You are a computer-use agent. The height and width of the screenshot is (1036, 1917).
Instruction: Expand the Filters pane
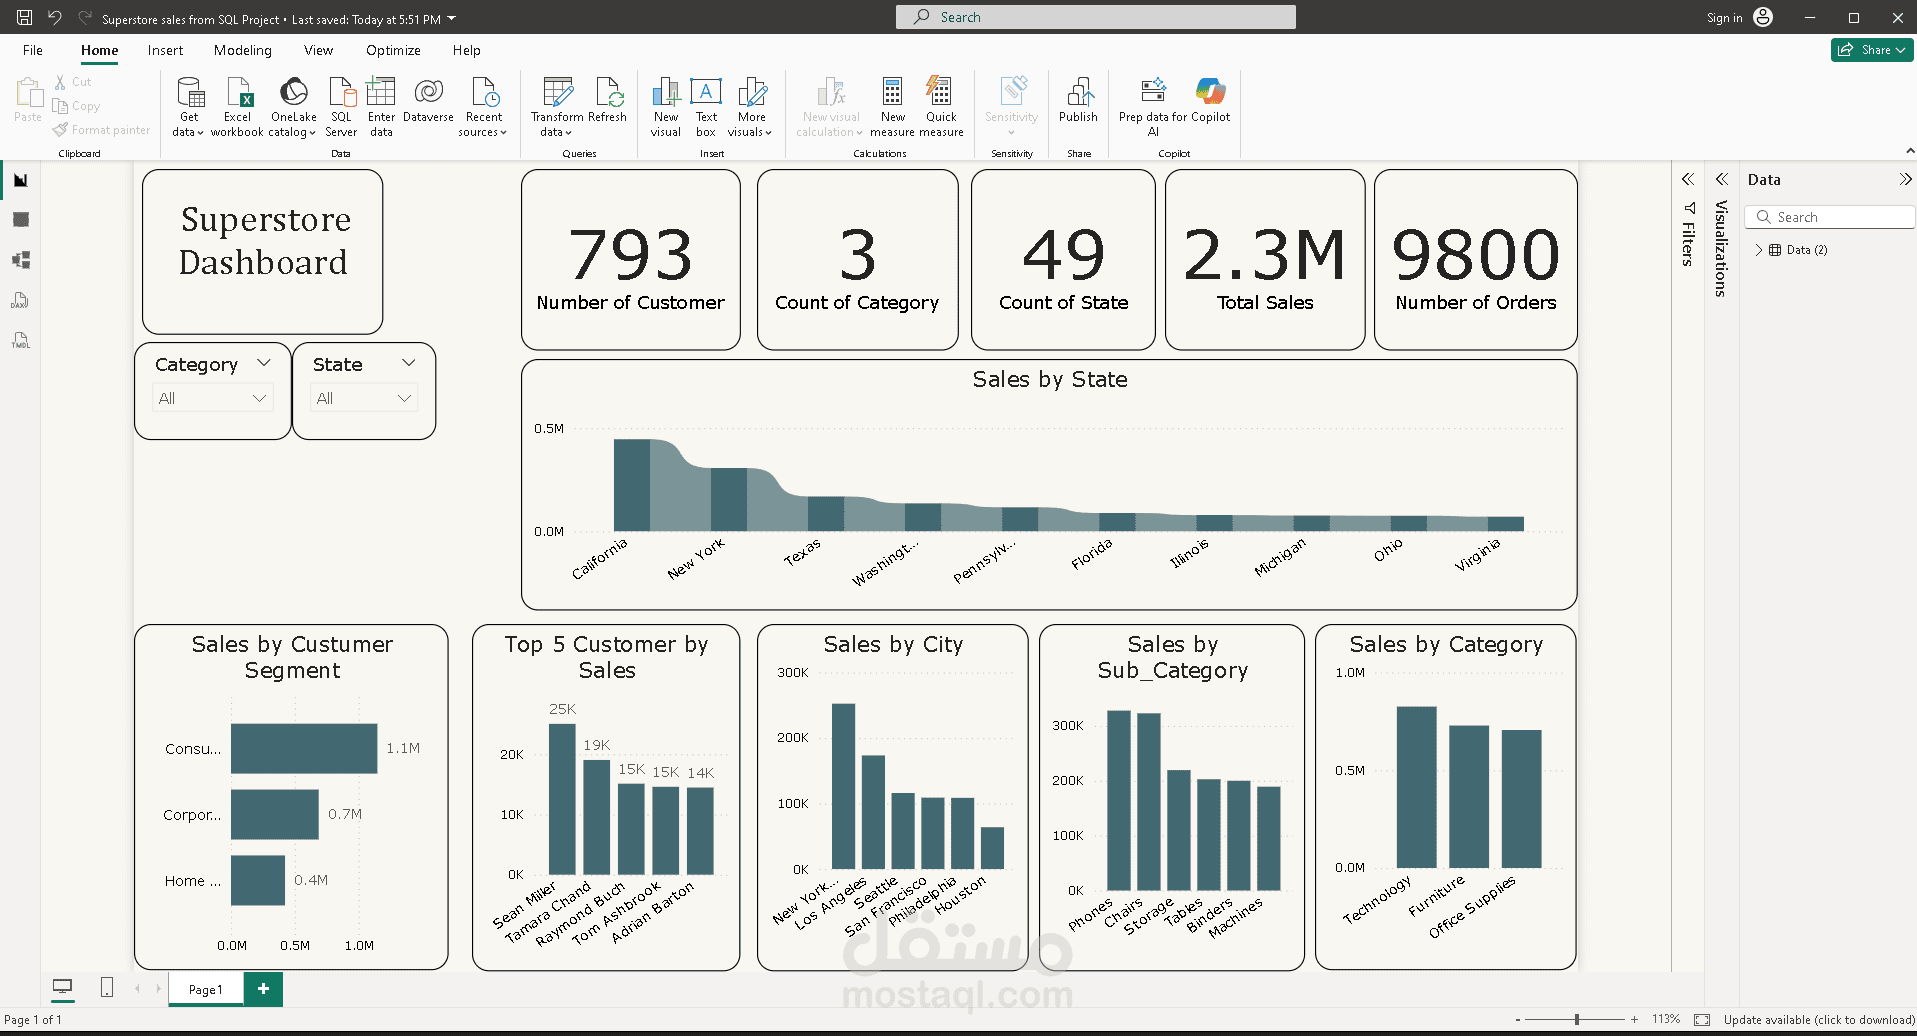(x=1688, y=180)
